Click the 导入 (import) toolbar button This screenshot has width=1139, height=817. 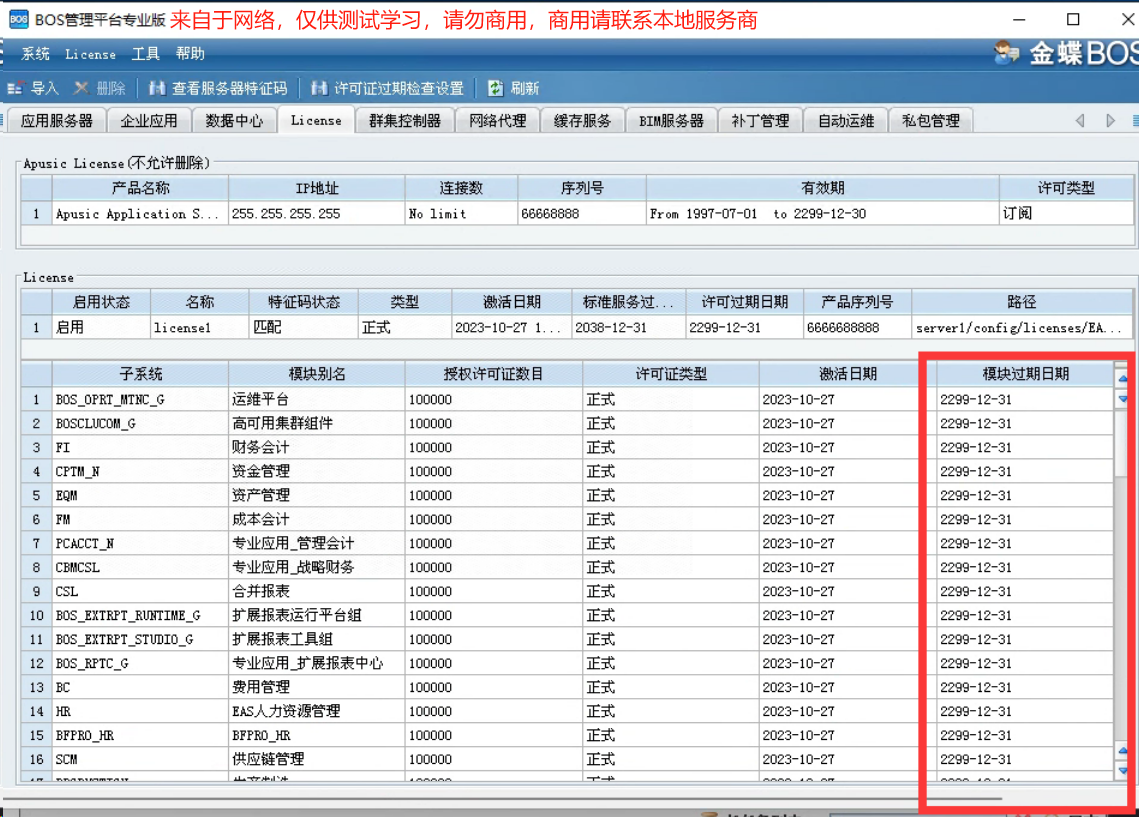33,89
